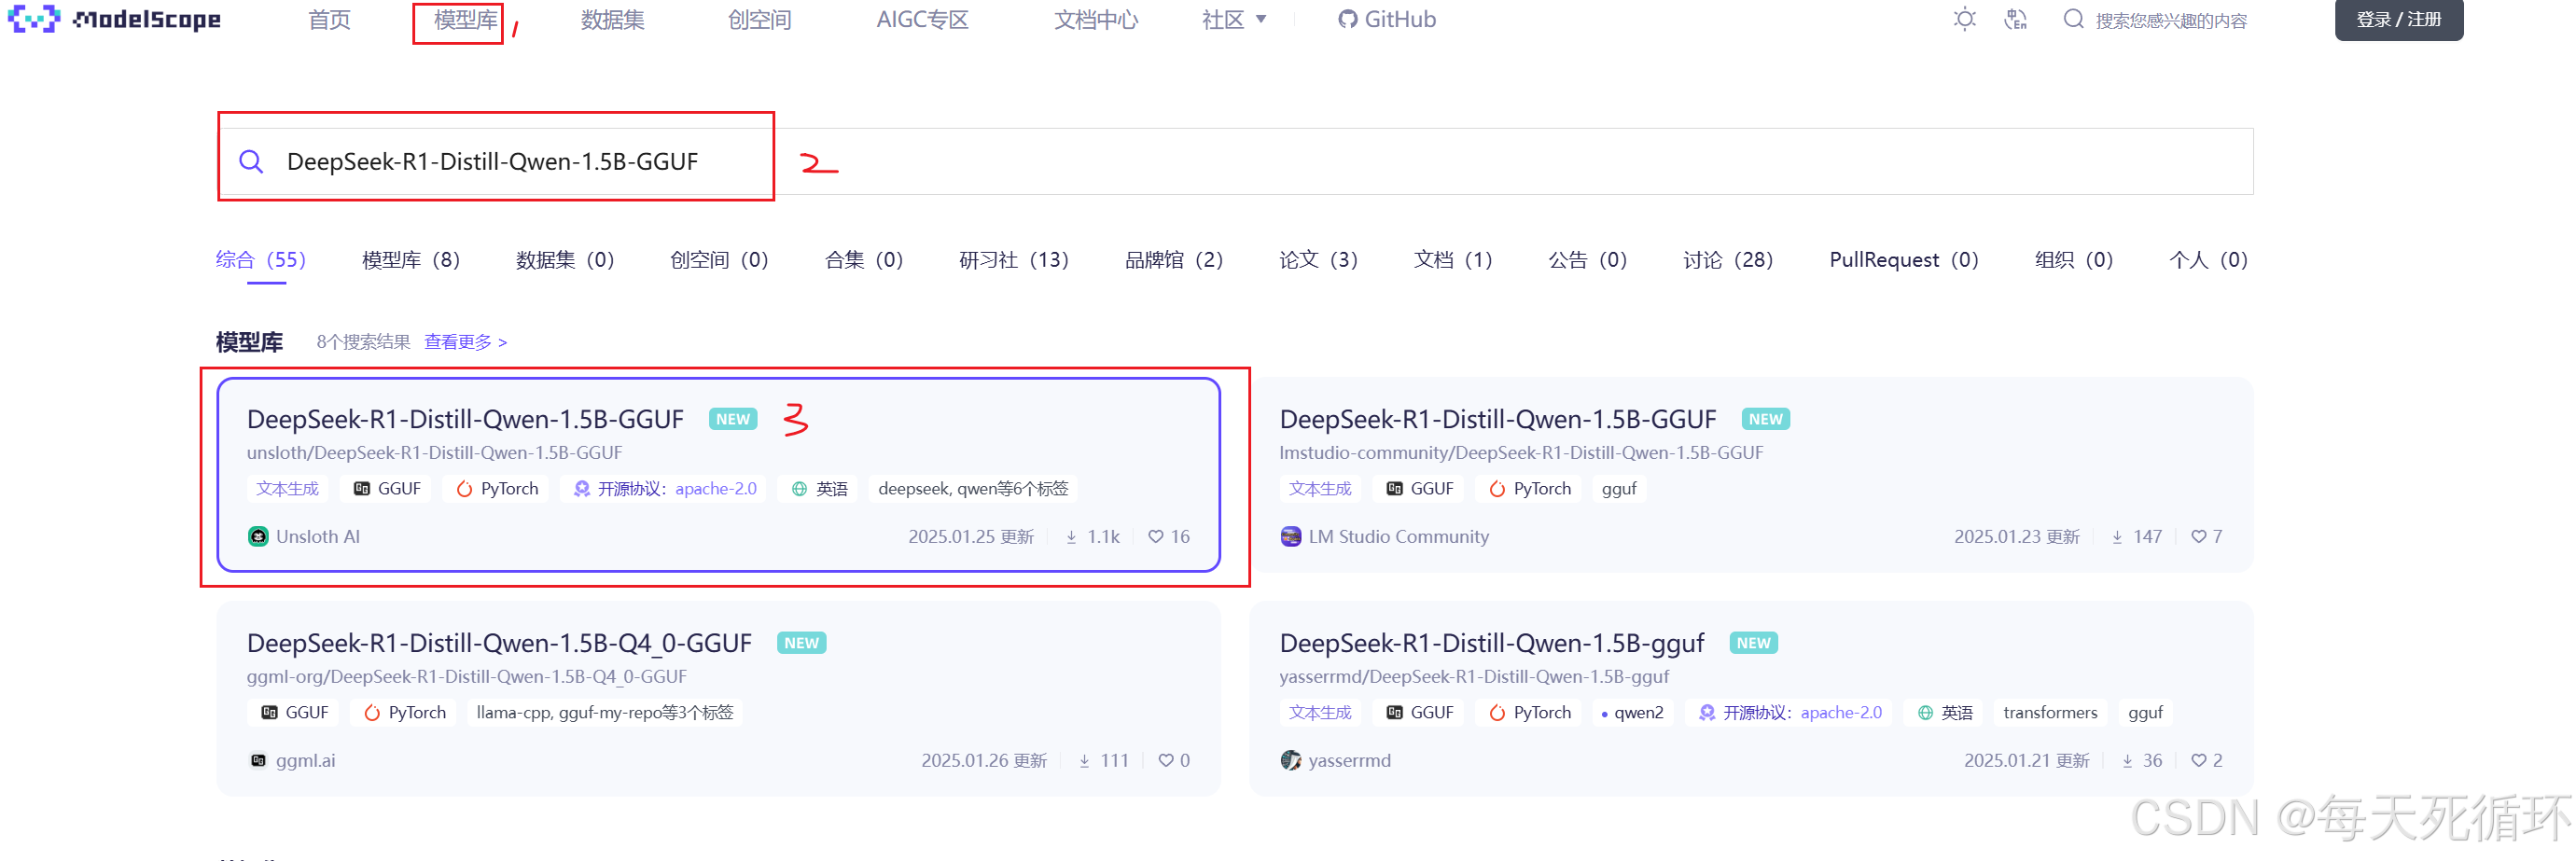Image resolution: width=2576 pixels, height=861 pixels.
Task: Switch language with the translate icon
Action: 2015,19
